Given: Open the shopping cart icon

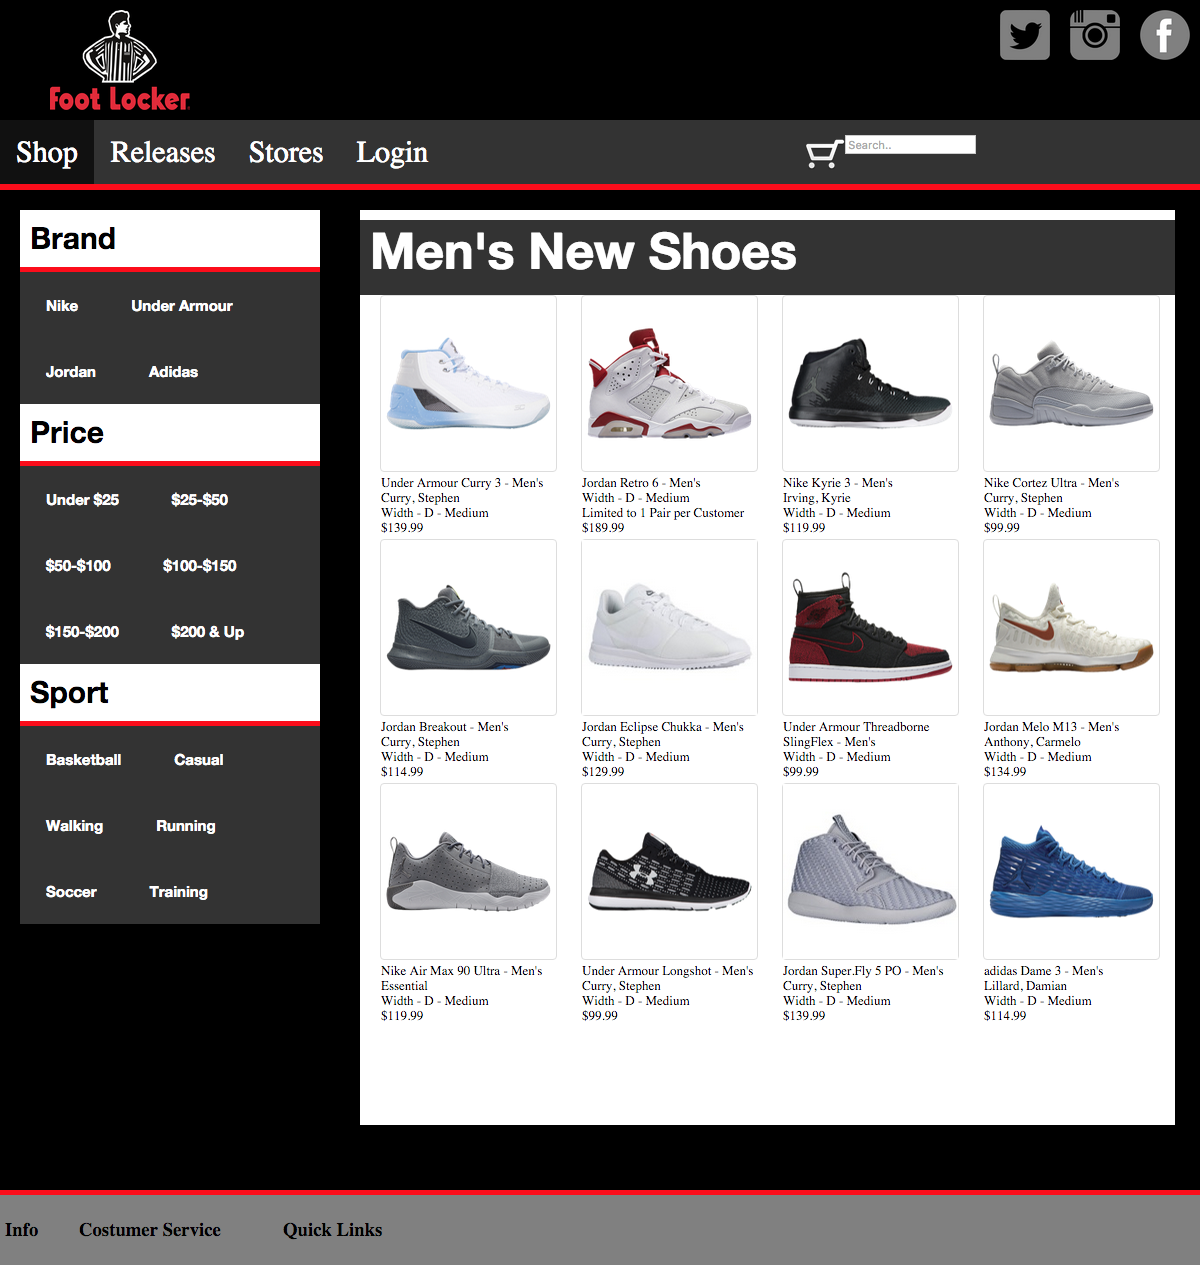Looking at the screenshot, I should tap(823, 154).
